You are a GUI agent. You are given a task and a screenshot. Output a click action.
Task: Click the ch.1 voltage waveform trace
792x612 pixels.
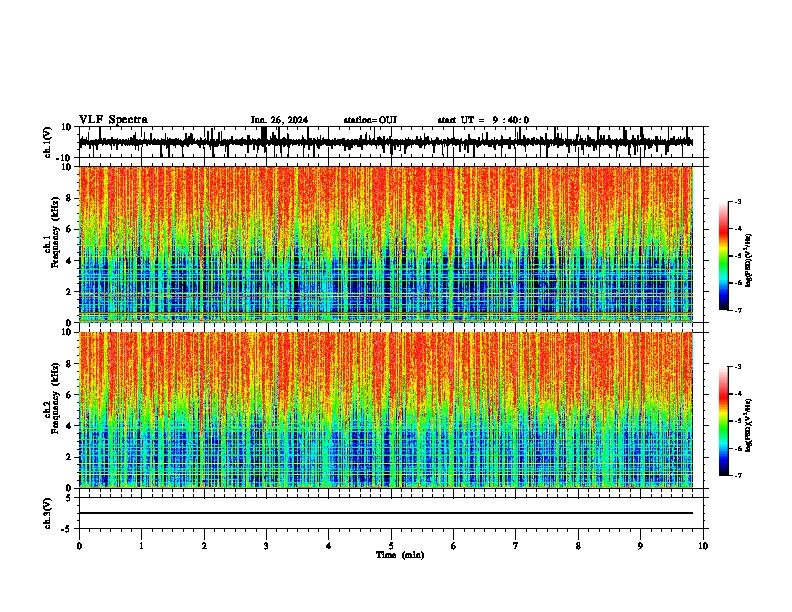click(x=386, y=142)
